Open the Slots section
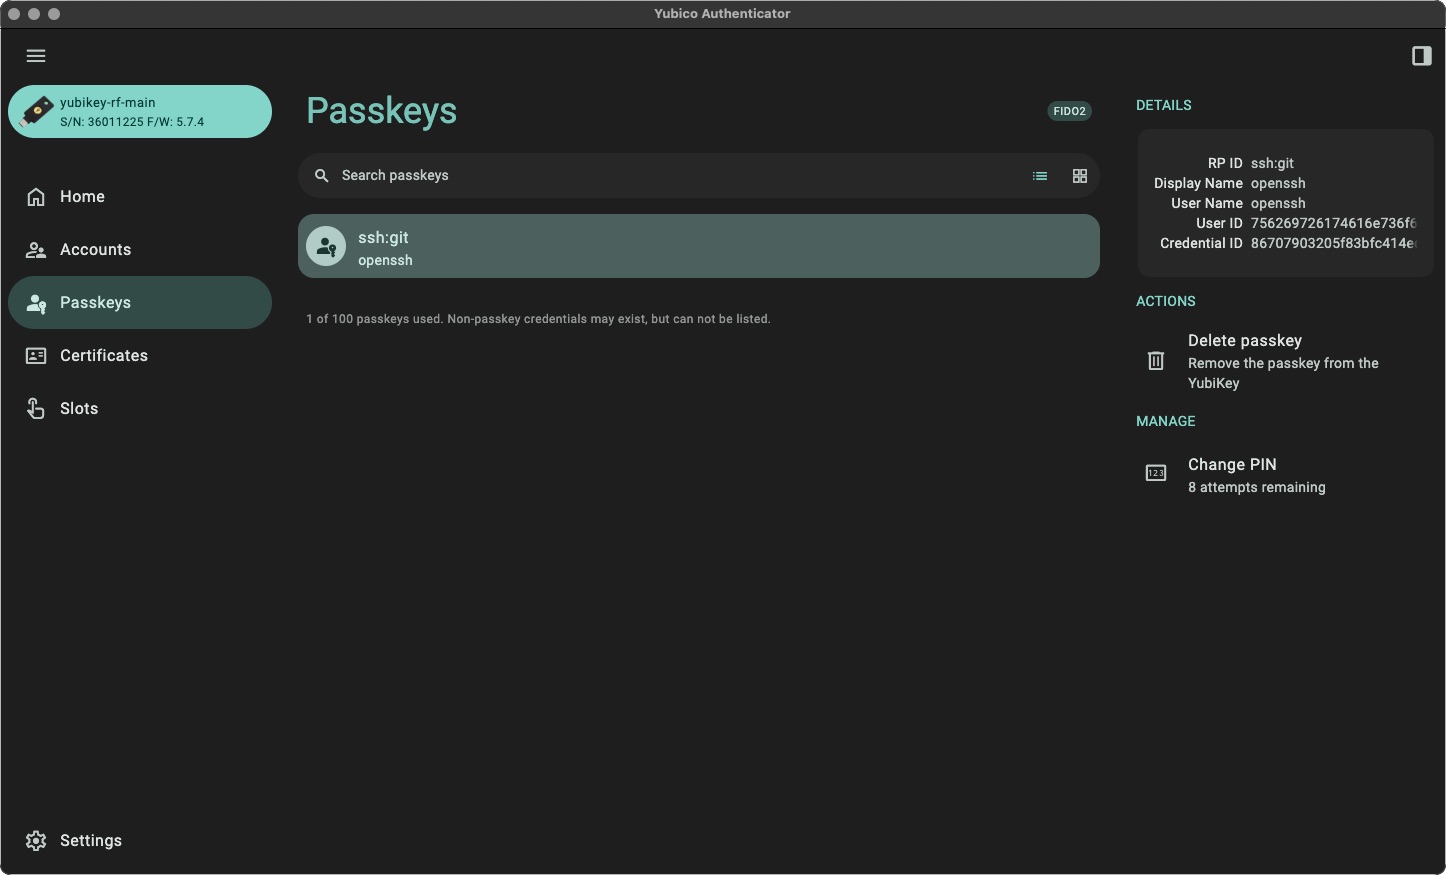Image resolution: width=1446 pixels, height=875 pixels. [140, 409]
